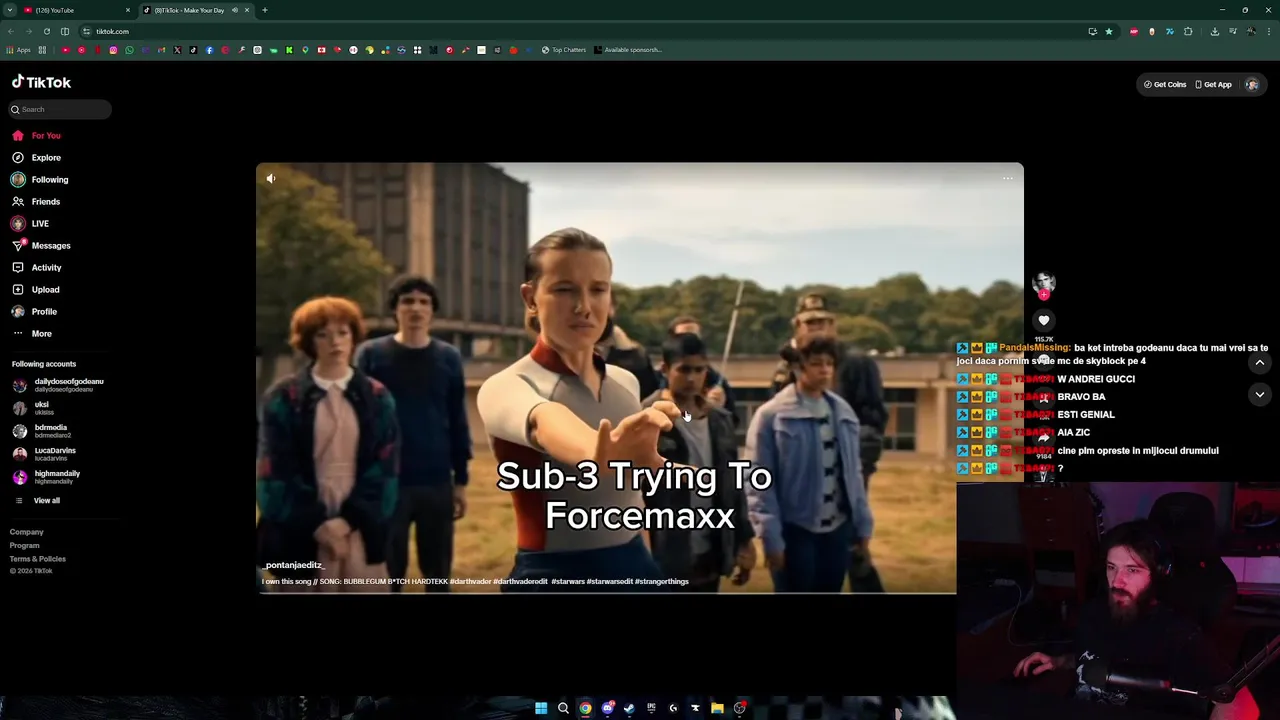1280x720 pixels.
Task: Open Discord from the taskbar
Action: [607, 708]
